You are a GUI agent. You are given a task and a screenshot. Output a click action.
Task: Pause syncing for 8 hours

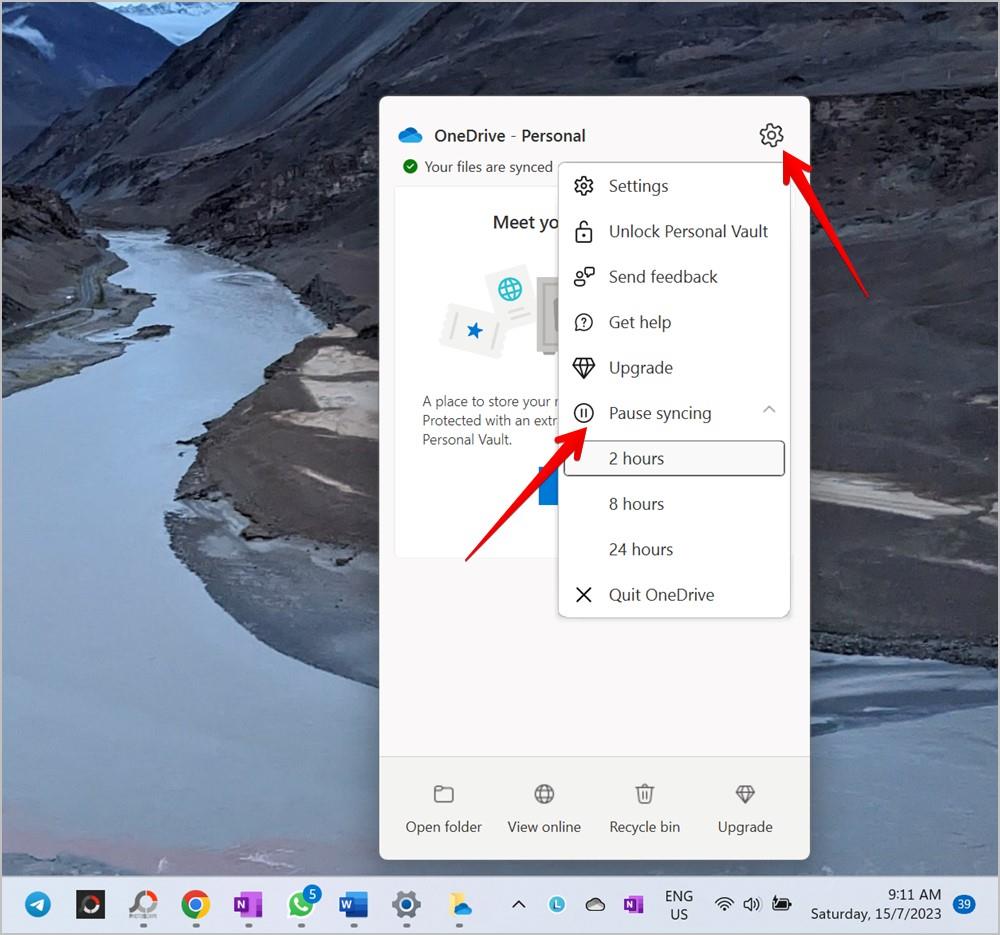(x=674, y=504)
